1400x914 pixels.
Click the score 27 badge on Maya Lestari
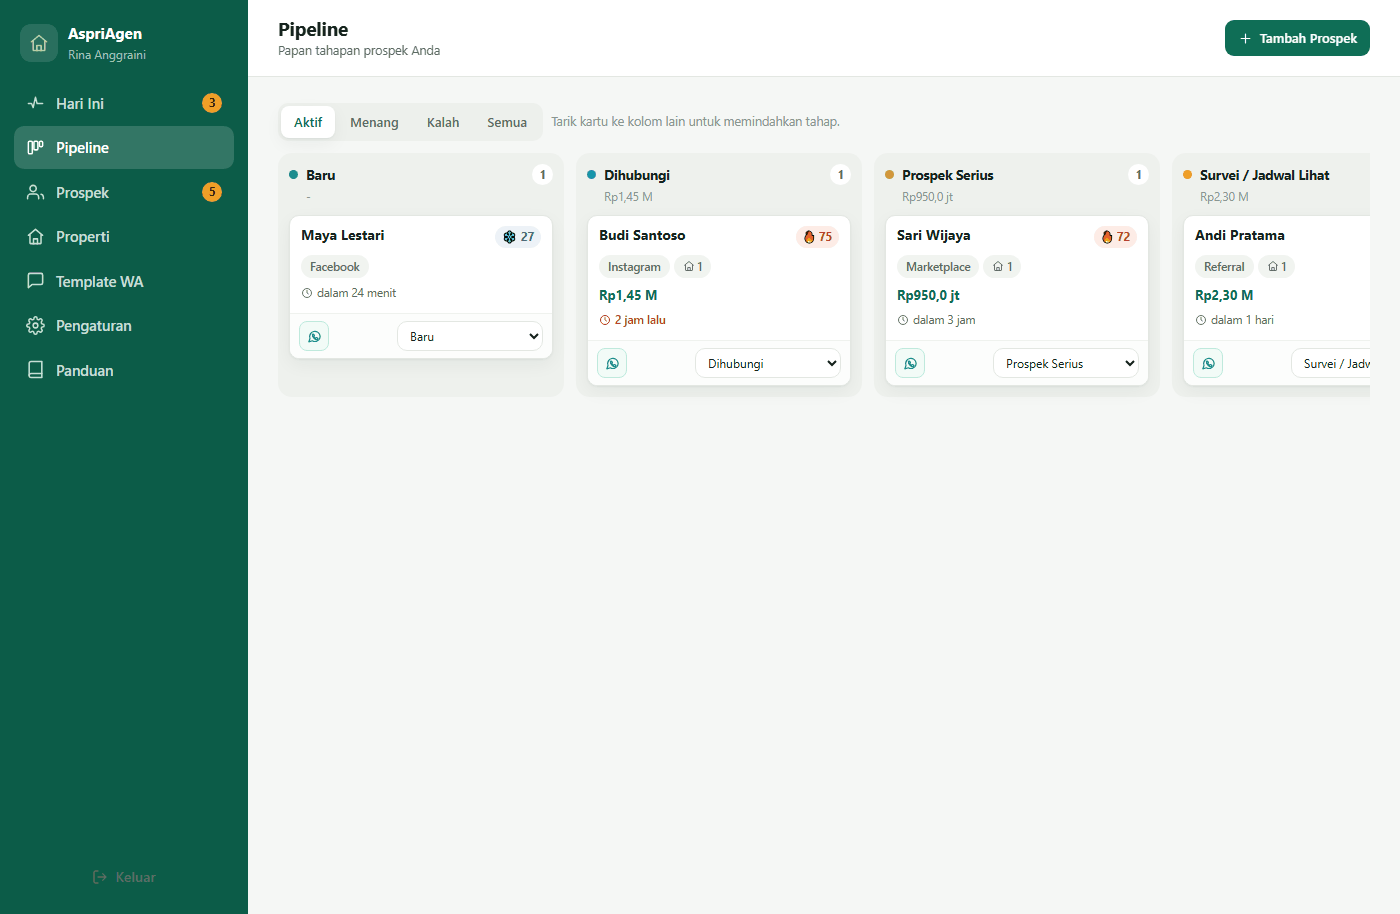518,237
